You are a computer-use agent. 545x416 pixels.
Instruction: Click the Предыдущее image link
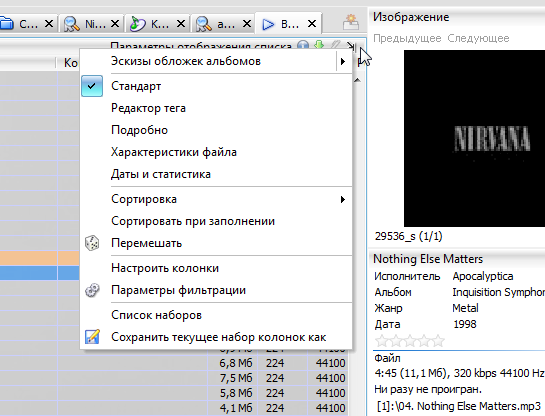[407, 38]
